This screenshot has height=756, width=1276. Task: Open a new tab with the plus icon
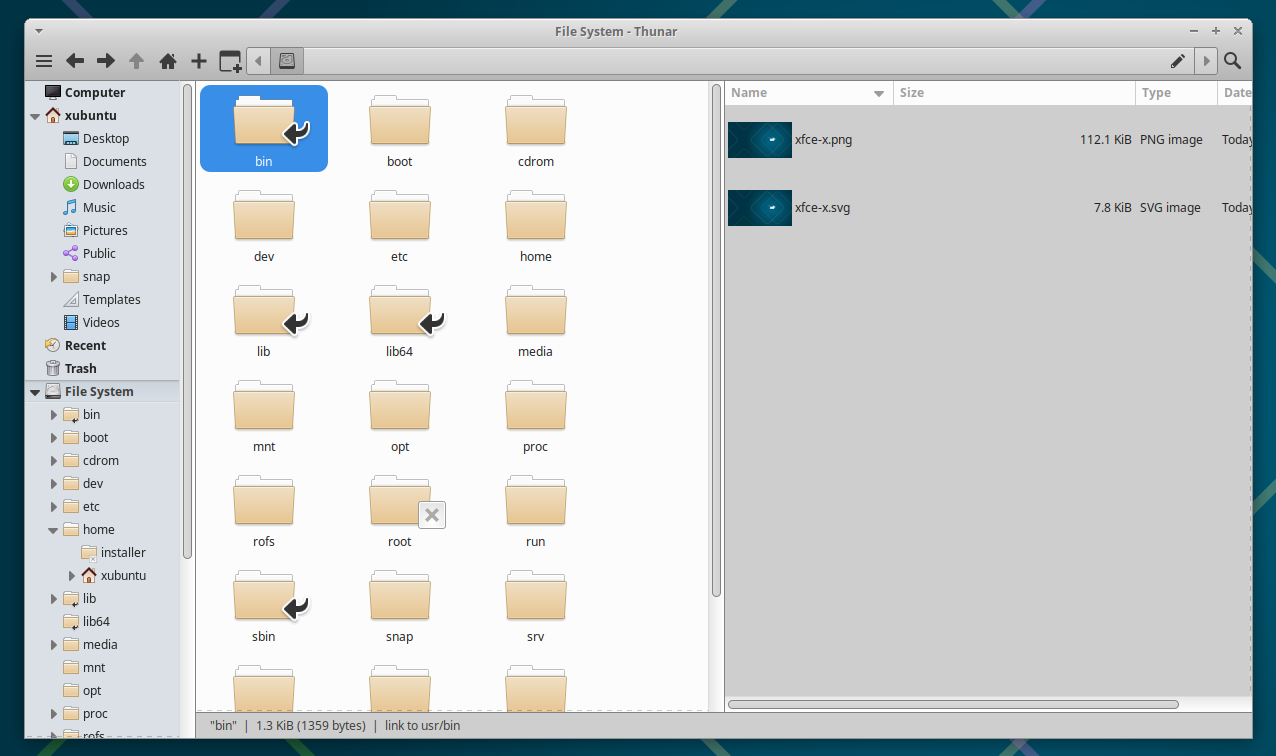[198, 60]
